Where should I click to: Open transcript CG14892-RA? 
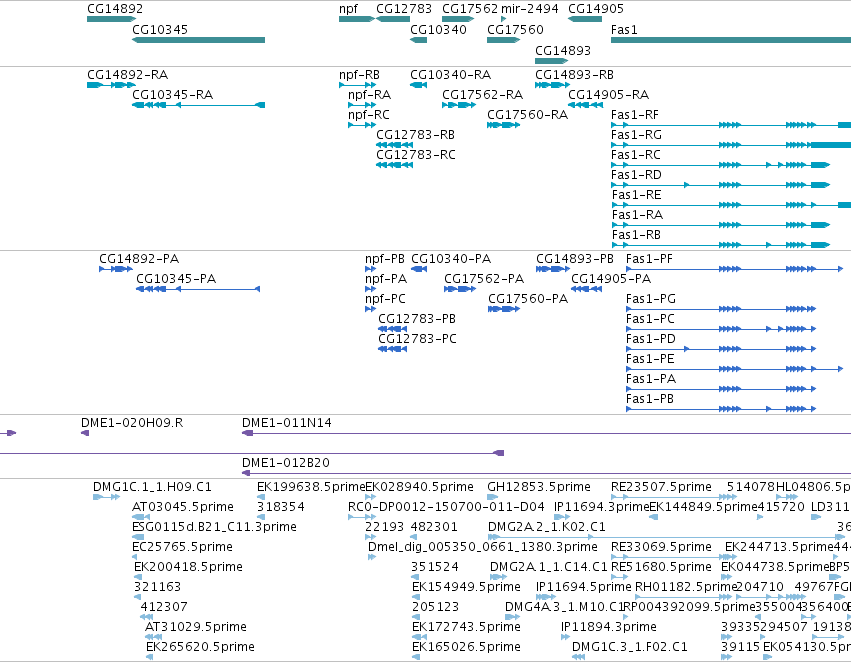point(128,74)
